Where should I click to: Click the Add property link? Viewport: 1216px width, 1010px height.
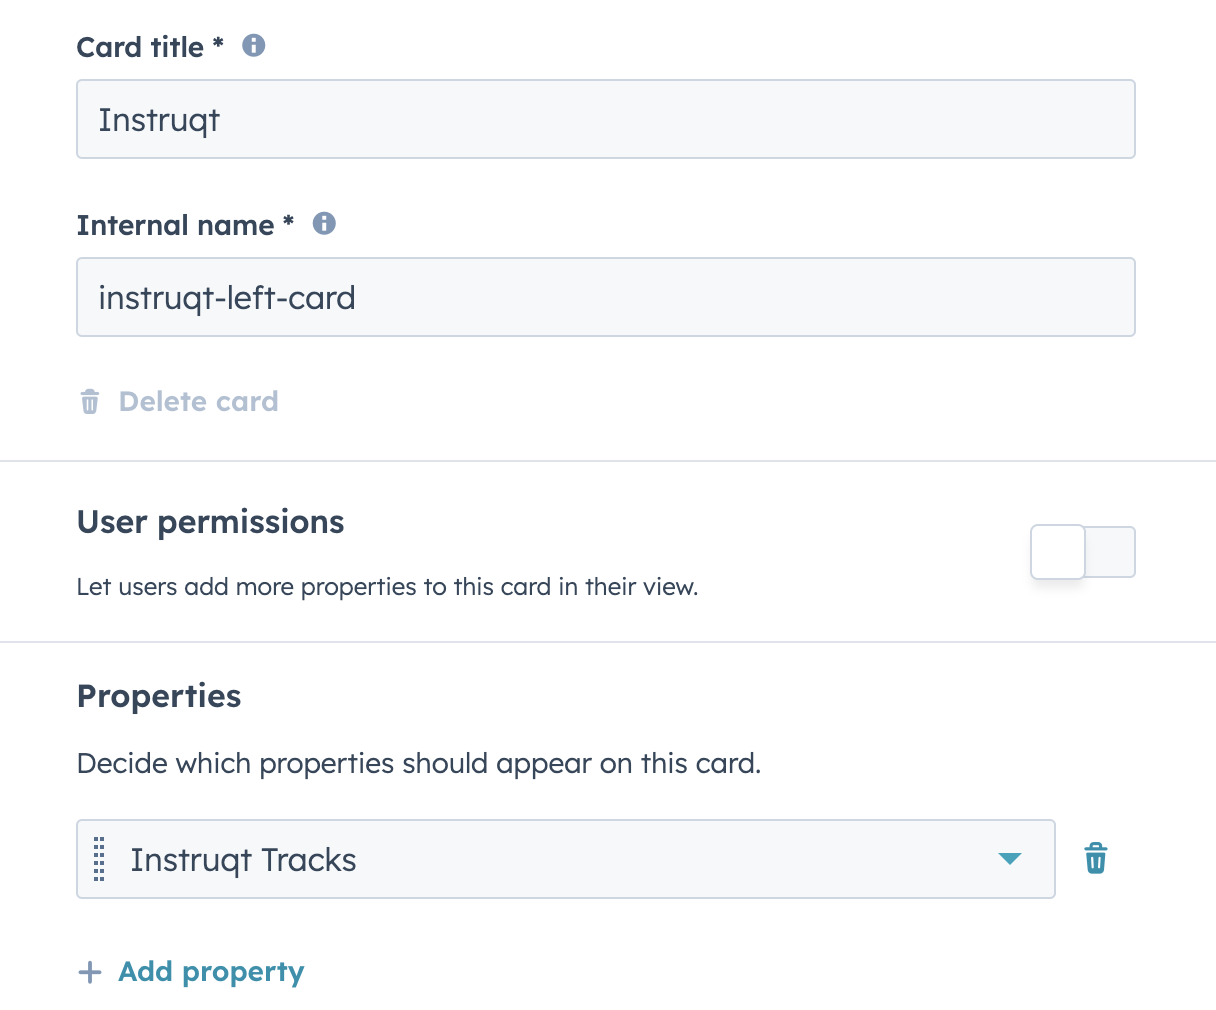click(211, 972)
